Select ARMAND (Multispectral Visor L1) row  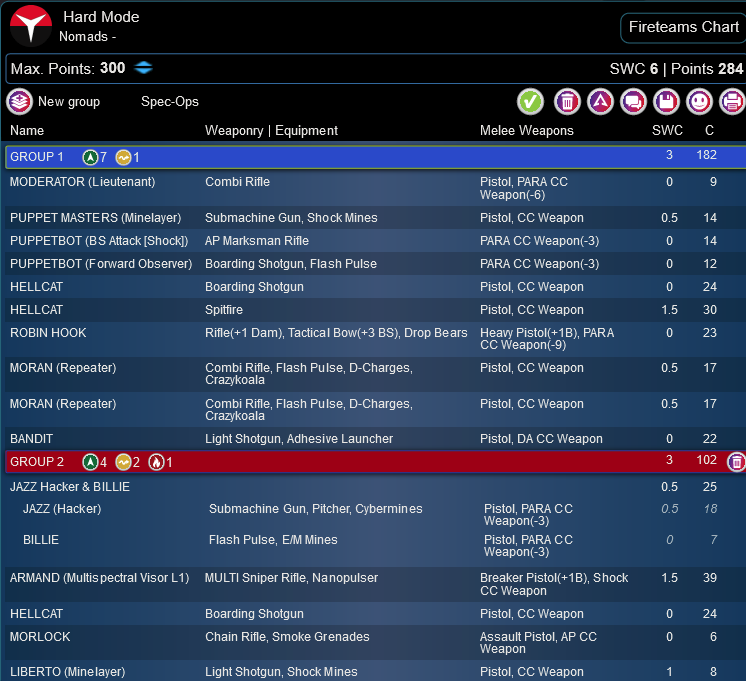[375, 583]
